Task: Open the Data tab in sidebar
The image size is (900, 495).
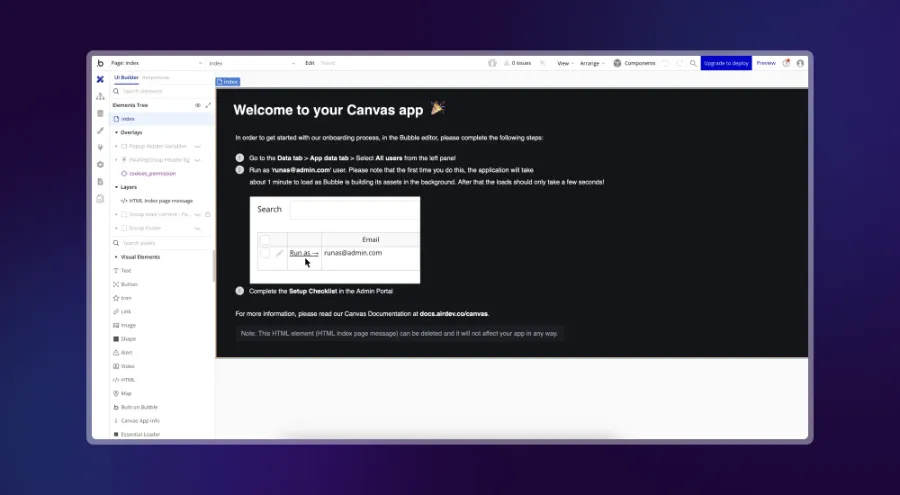Action: click(100, 113)
